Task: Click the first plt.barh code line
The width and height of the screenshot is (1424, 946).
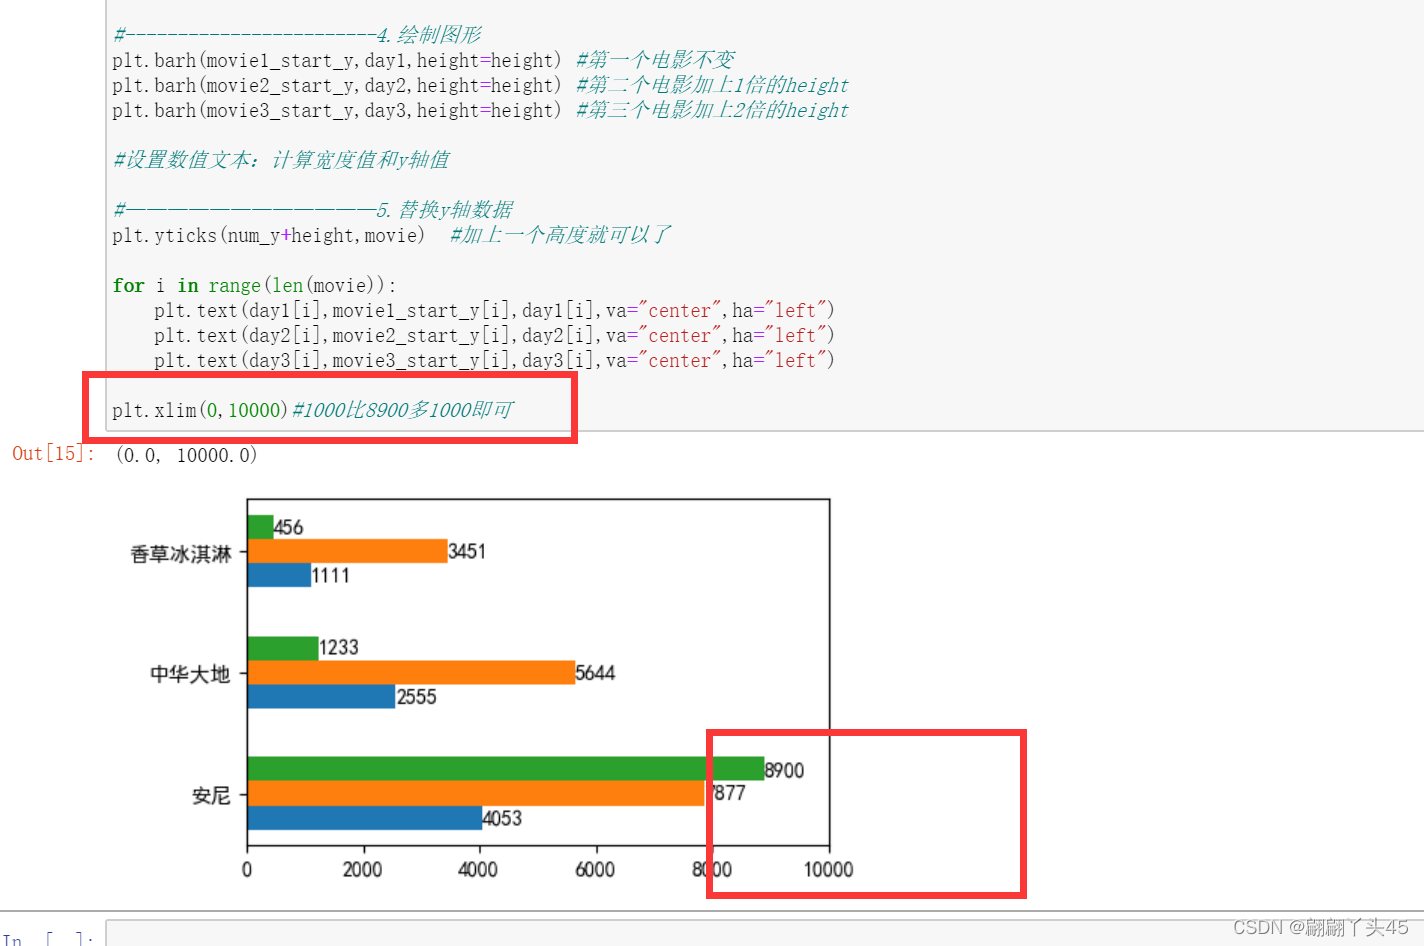Action: tap(337, 60)
